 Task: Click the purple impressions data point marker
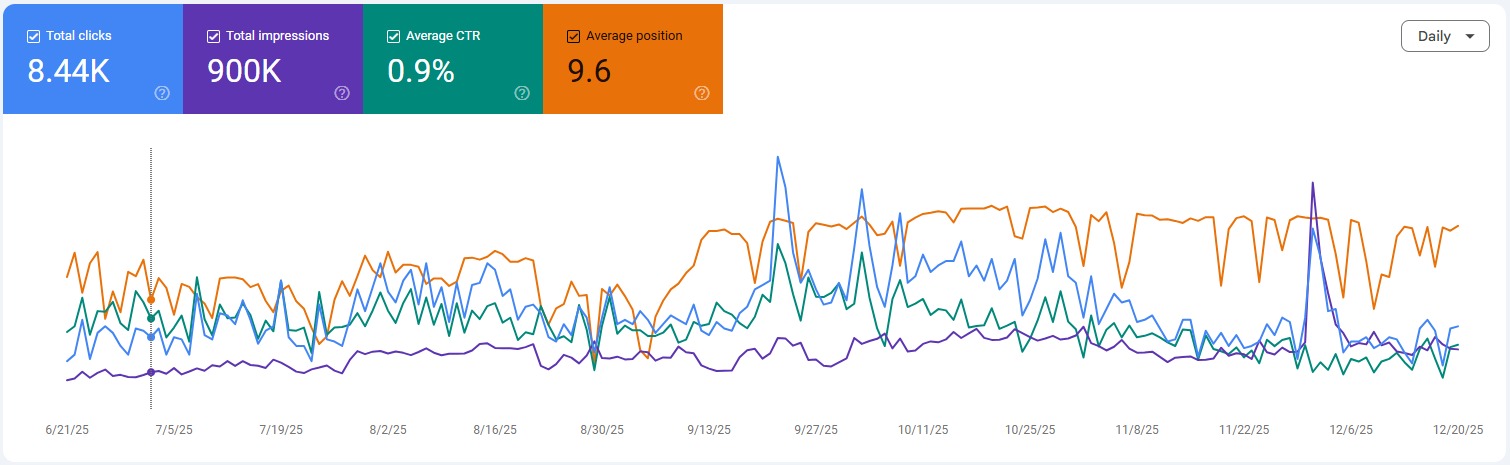[x=151, y=372]
